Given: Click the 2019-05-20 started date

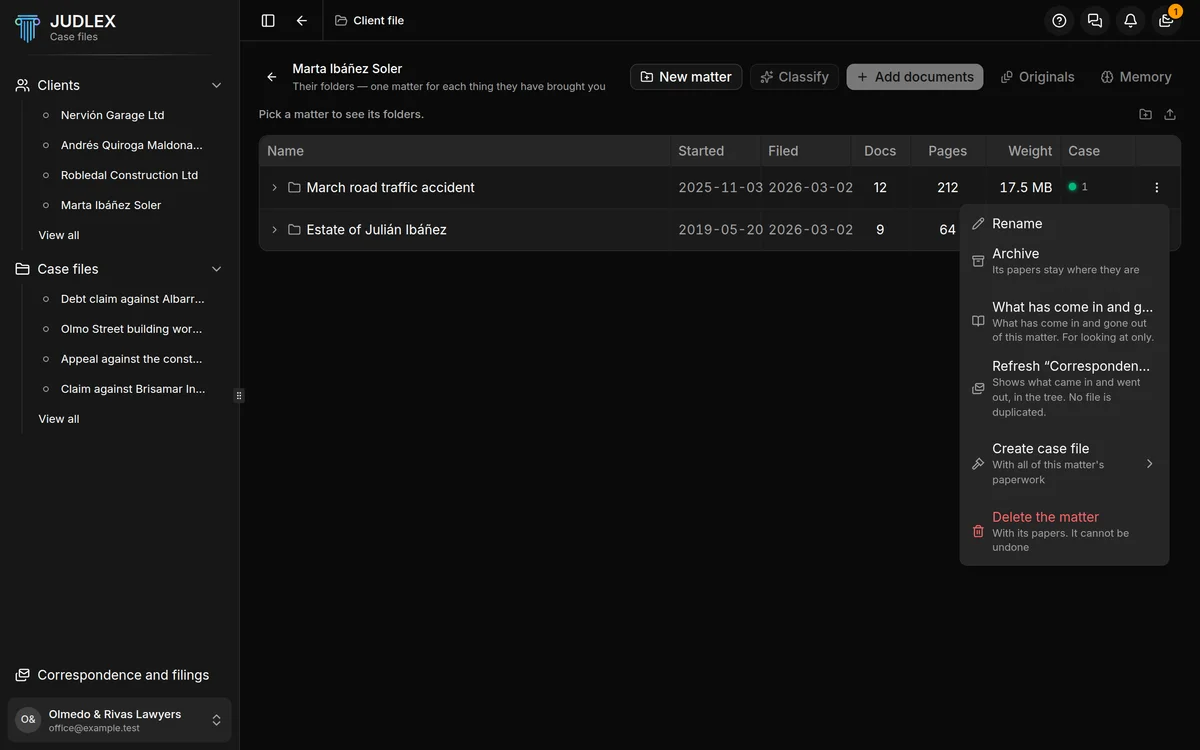Looking at the screenshot, I should 721,229.
